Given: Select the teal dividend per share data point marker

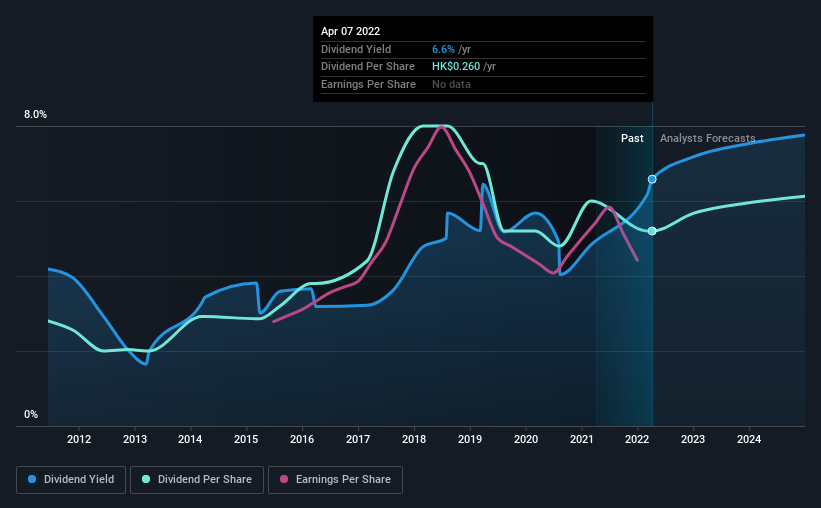Looking at the screenshot, I should click(652, 231).
